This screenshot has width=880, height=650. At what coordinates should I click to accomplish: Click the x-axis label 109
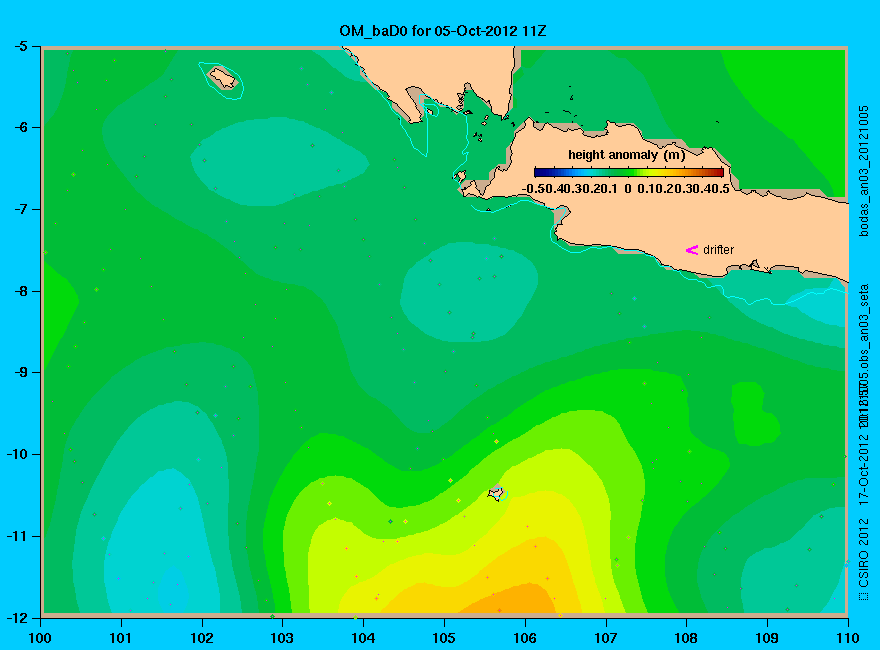click(x=767, y=638)
